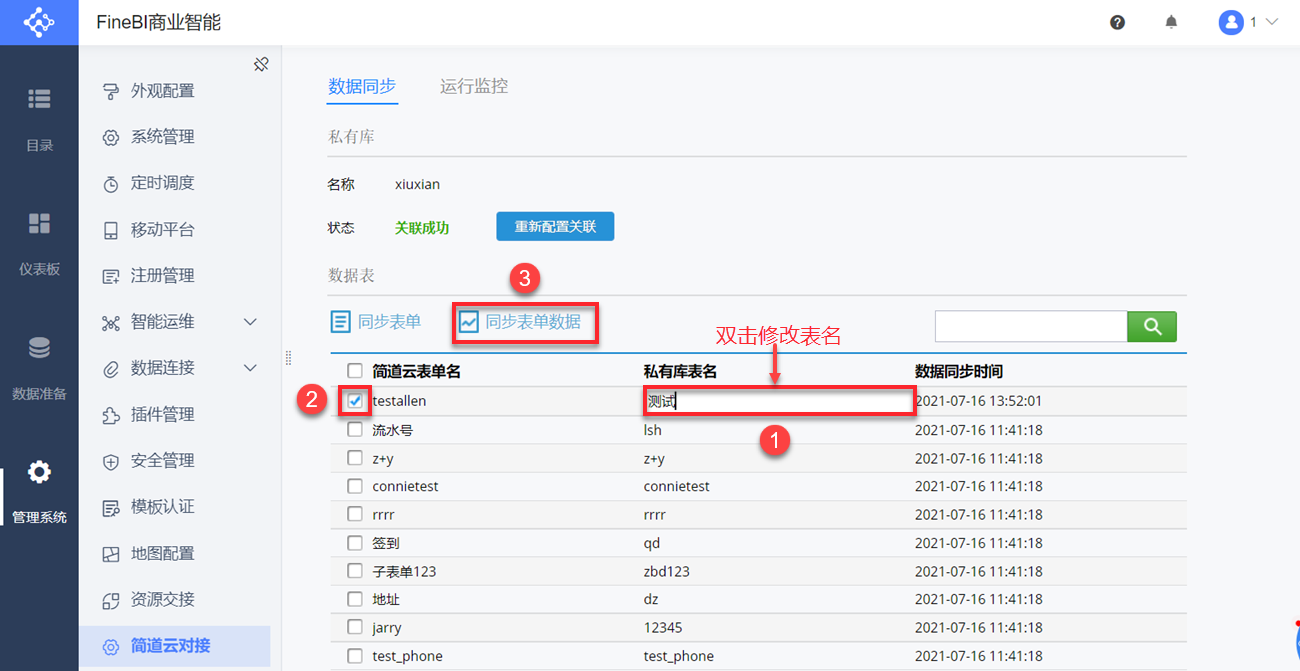Switch to the 数据同步 tab
1300x671 pixels.
363,86
